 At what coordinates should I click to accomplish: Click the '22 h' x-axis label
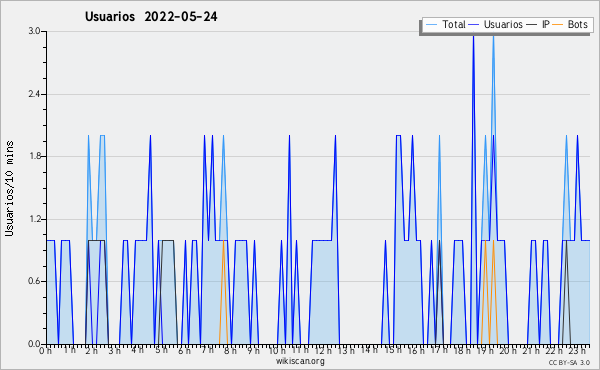[x=554, y=350]
